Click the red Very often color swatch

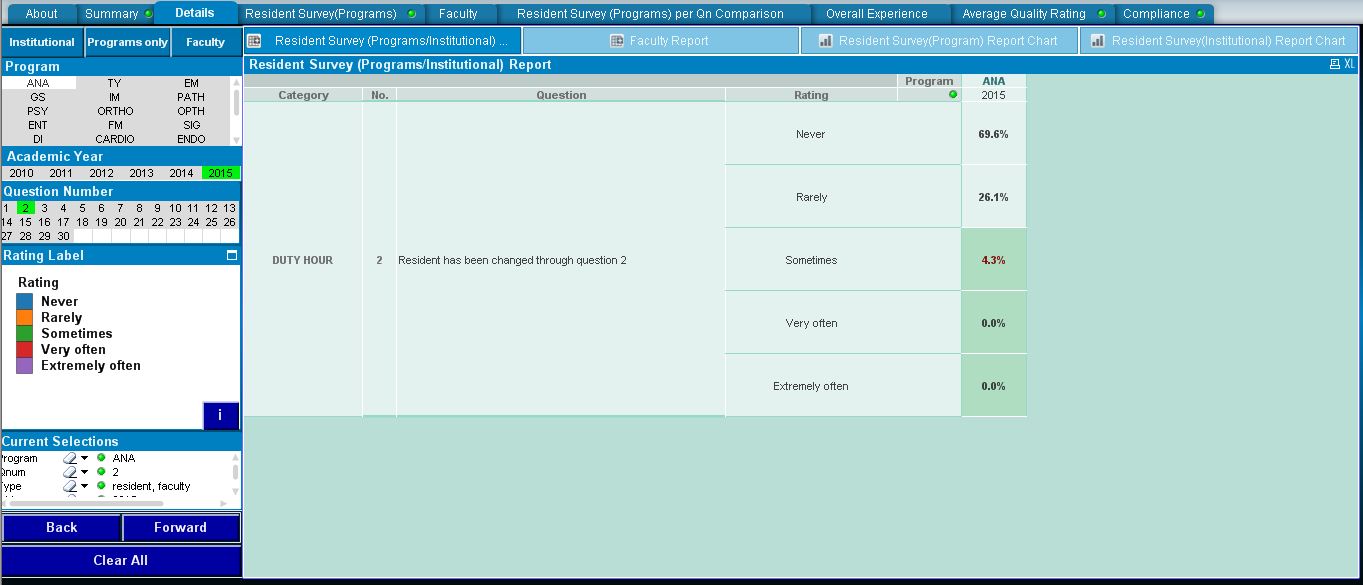click(25, 349)
